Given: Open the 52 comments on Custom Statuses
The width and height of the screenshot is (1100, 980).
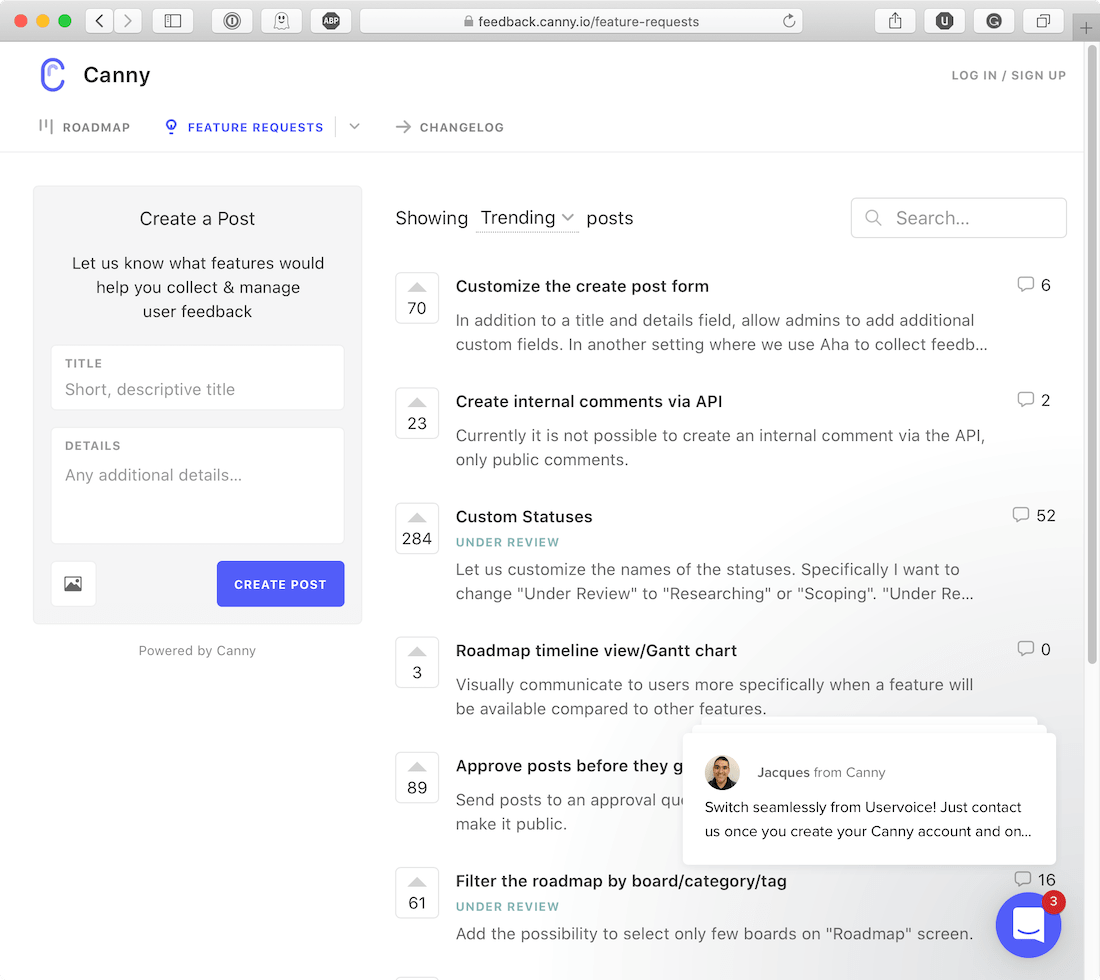Looking at the screenshot, I should coord(1033,515).
